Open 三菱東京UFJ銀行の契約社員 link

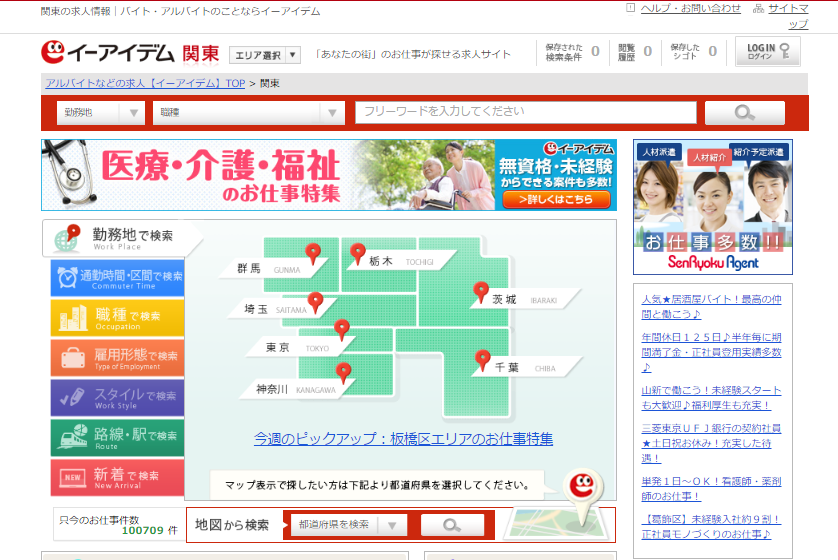(x=711, y=443)
